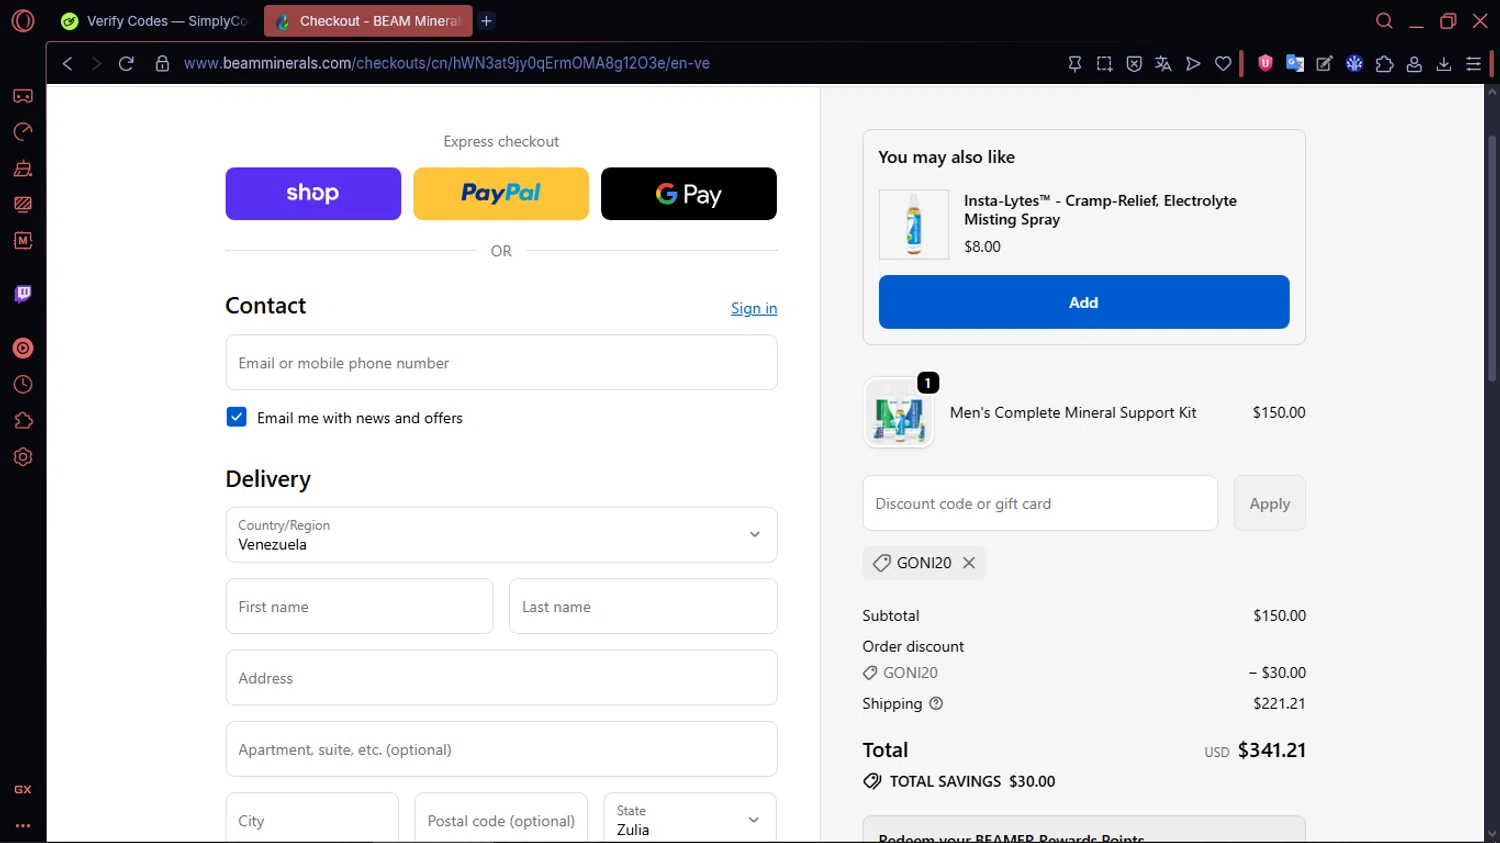Focus the Email or mobile phone number field

point(501,362)
